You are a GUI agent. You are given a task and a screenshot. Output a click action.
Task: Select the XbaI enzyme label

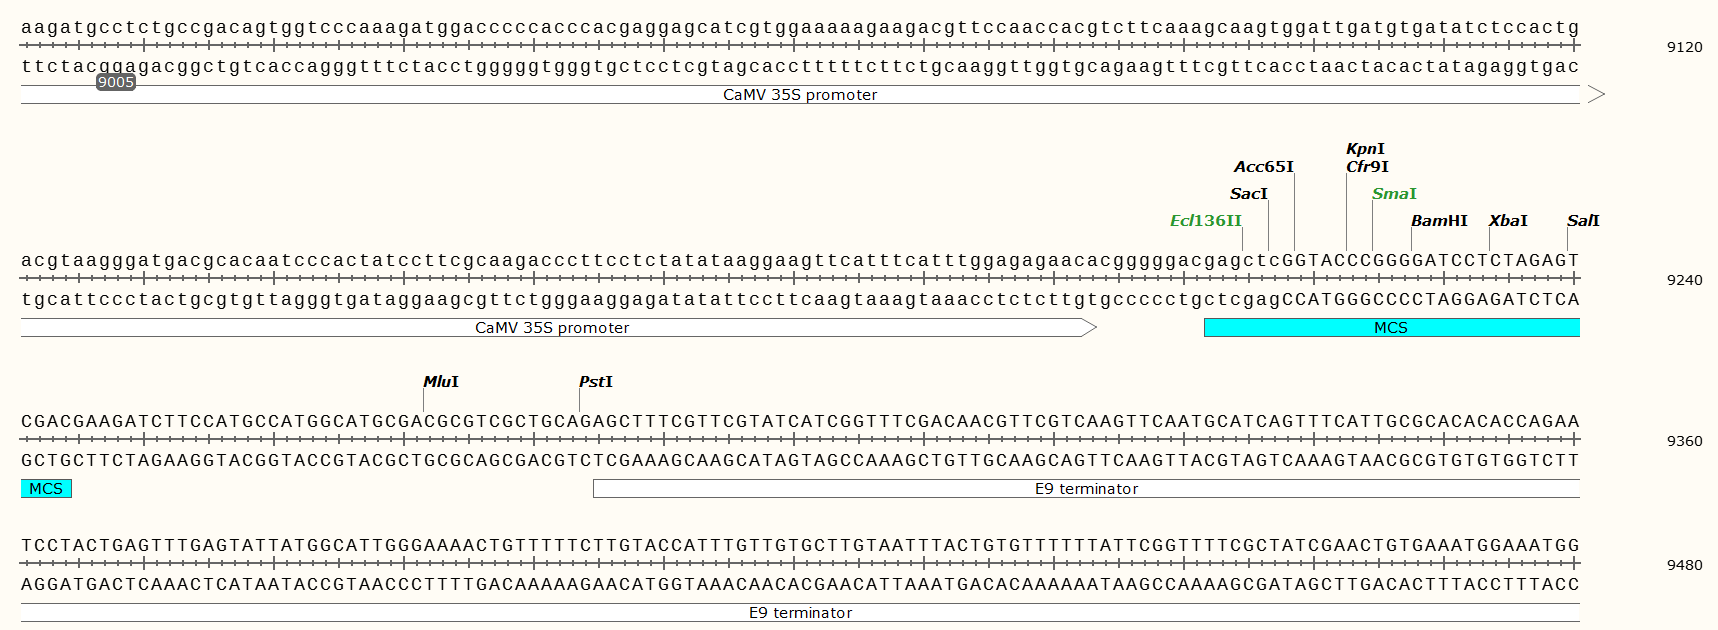coord(1508,221)
